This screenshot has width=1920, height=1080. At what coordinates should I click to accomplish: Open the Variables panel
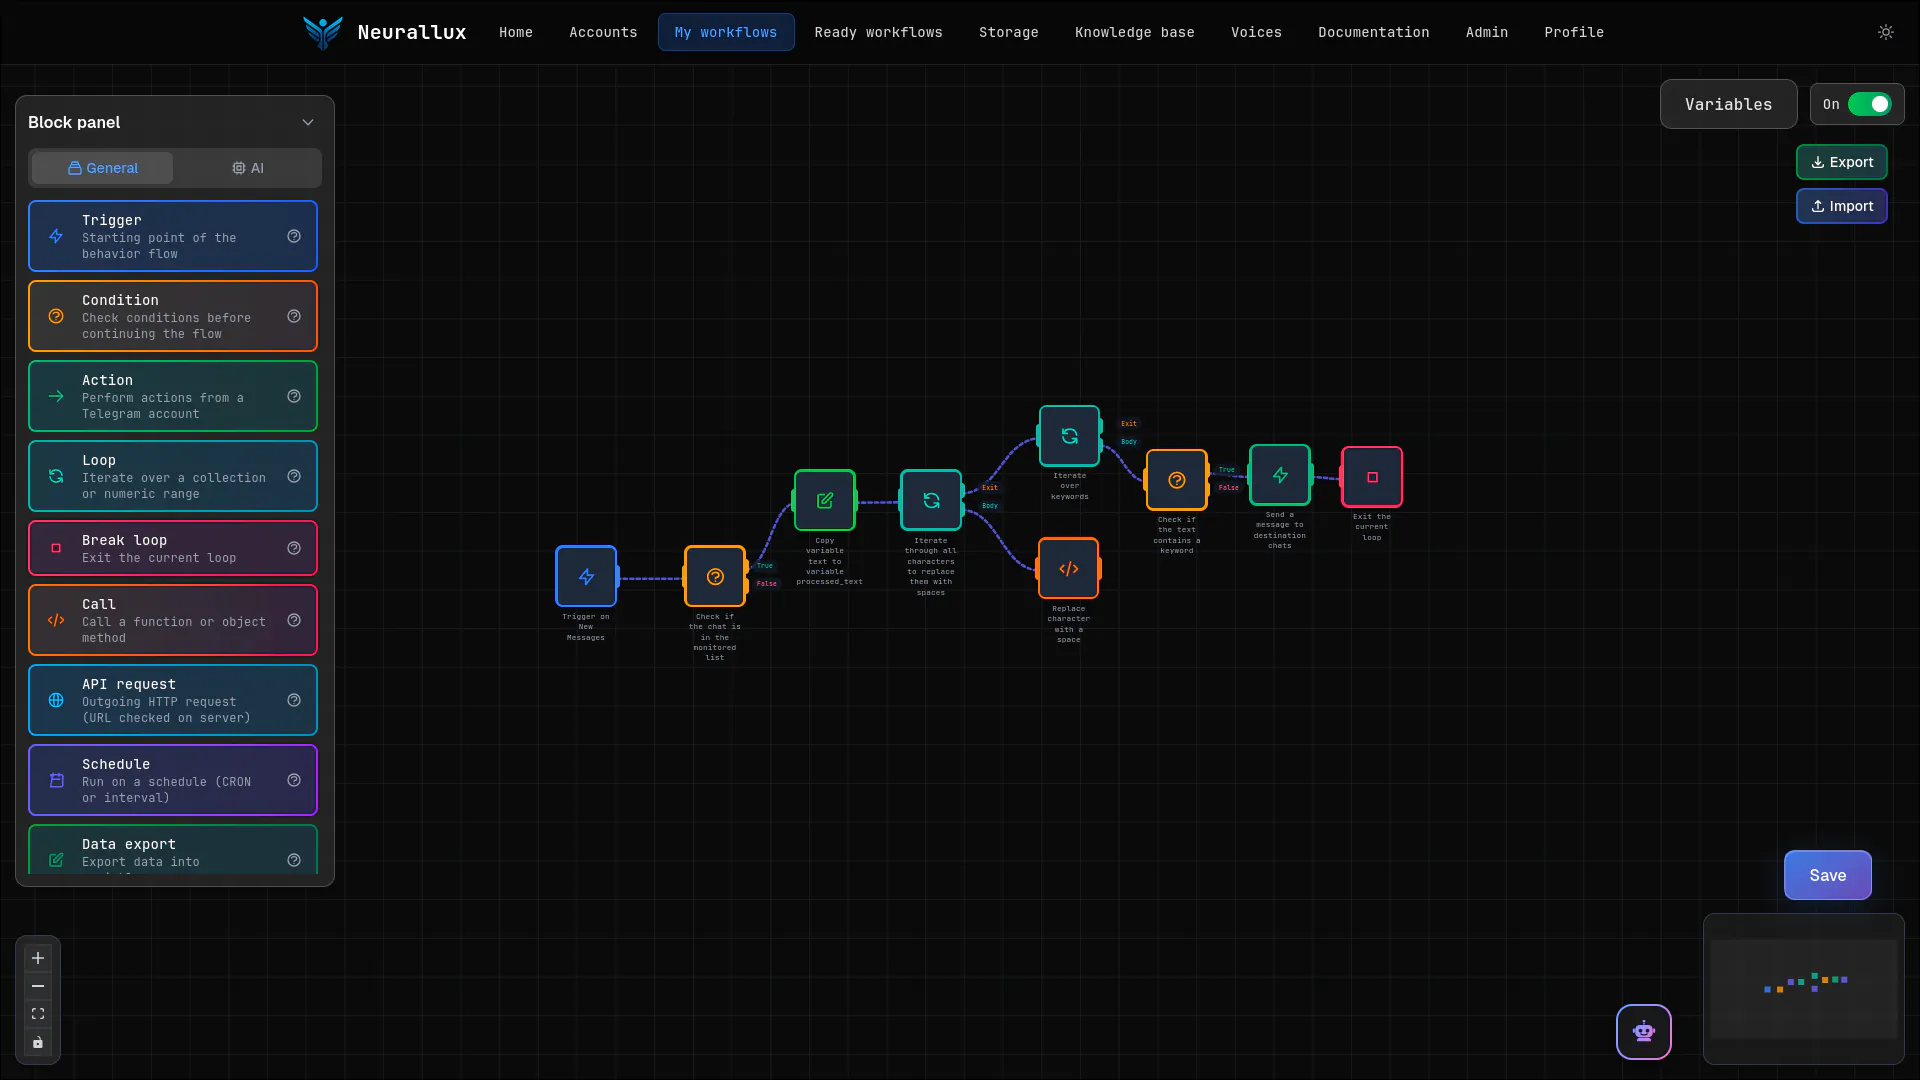1728,104
